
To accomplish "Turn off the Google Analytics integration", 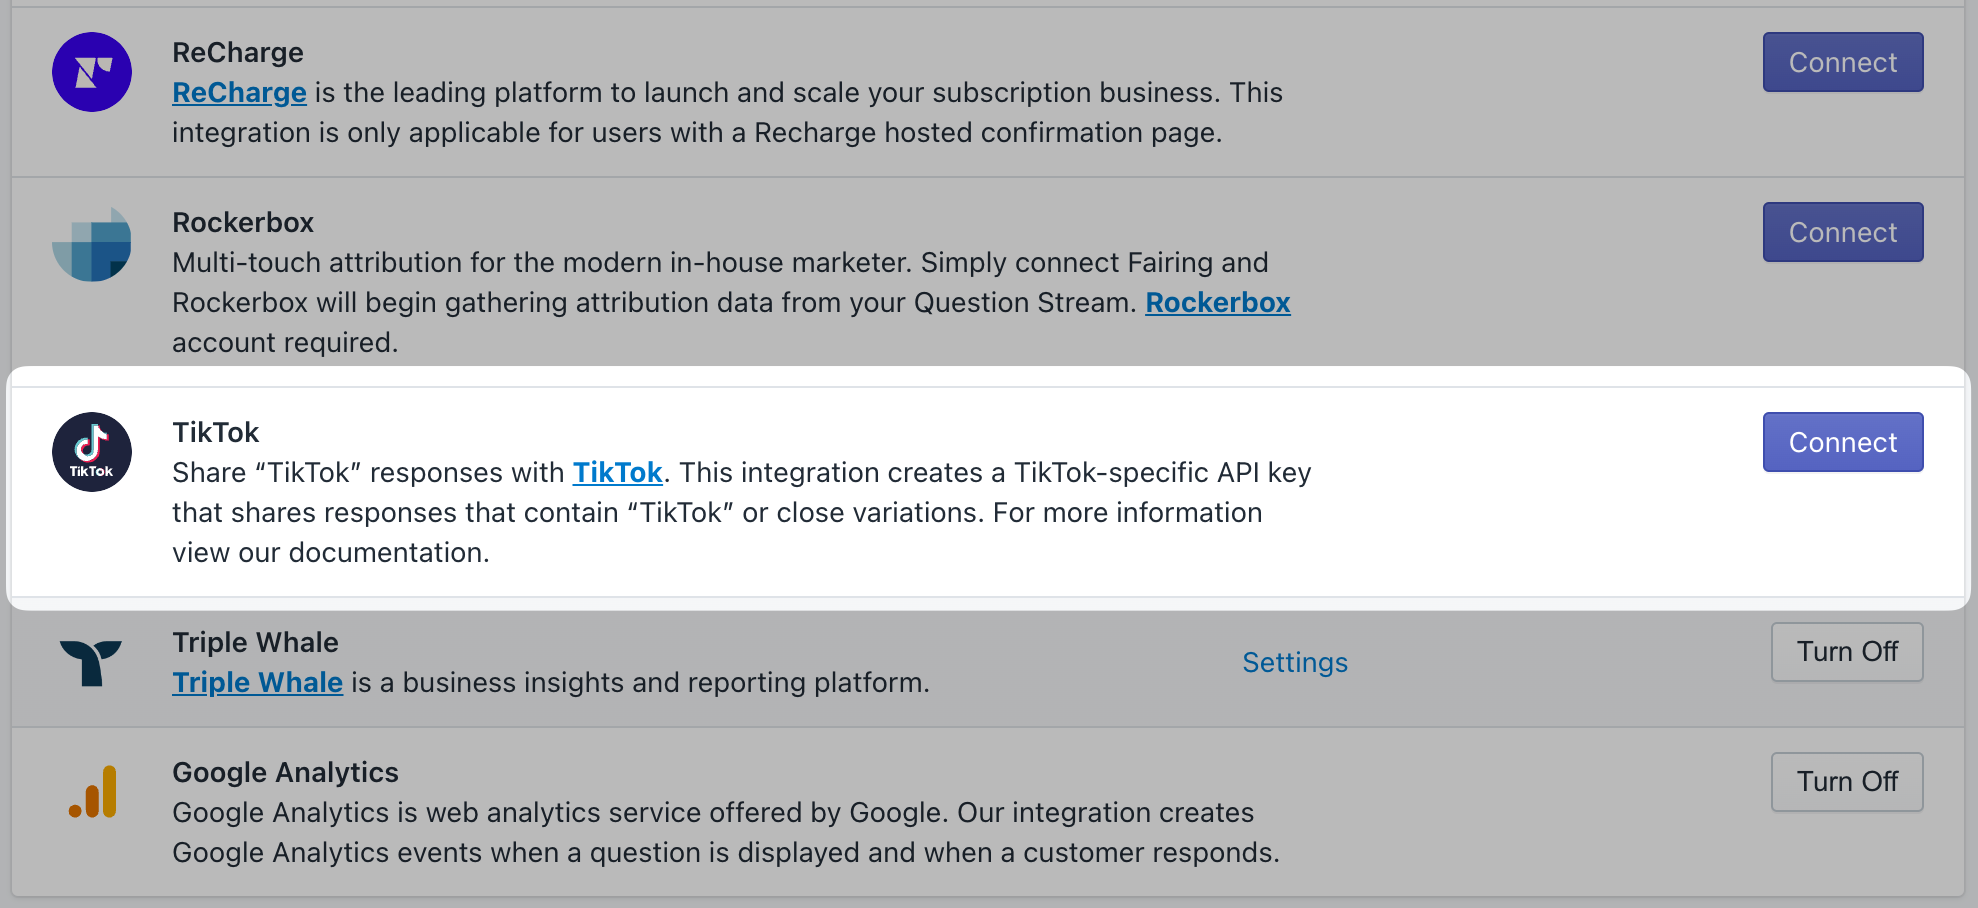I will click(x=1847, y=782).
